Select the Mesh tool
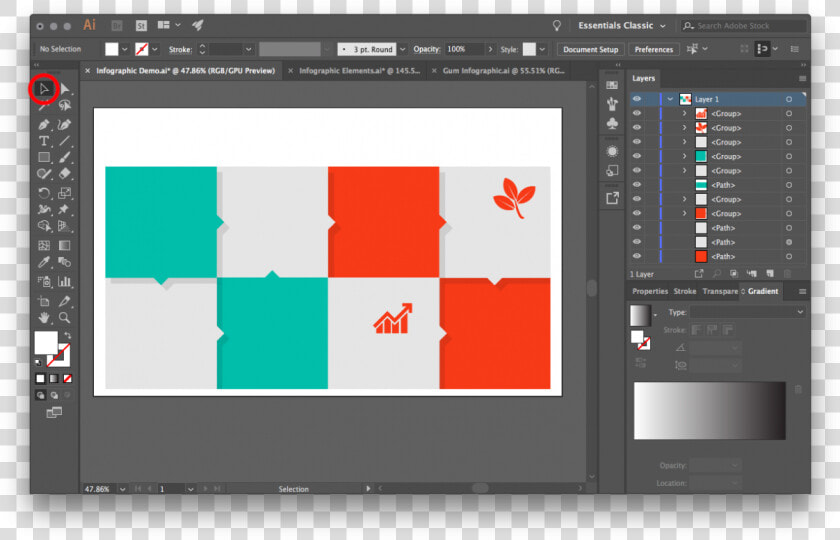Image resolution: width=840 pixels, height=540 pixels. pyautogui.click(x=44, y=245)
